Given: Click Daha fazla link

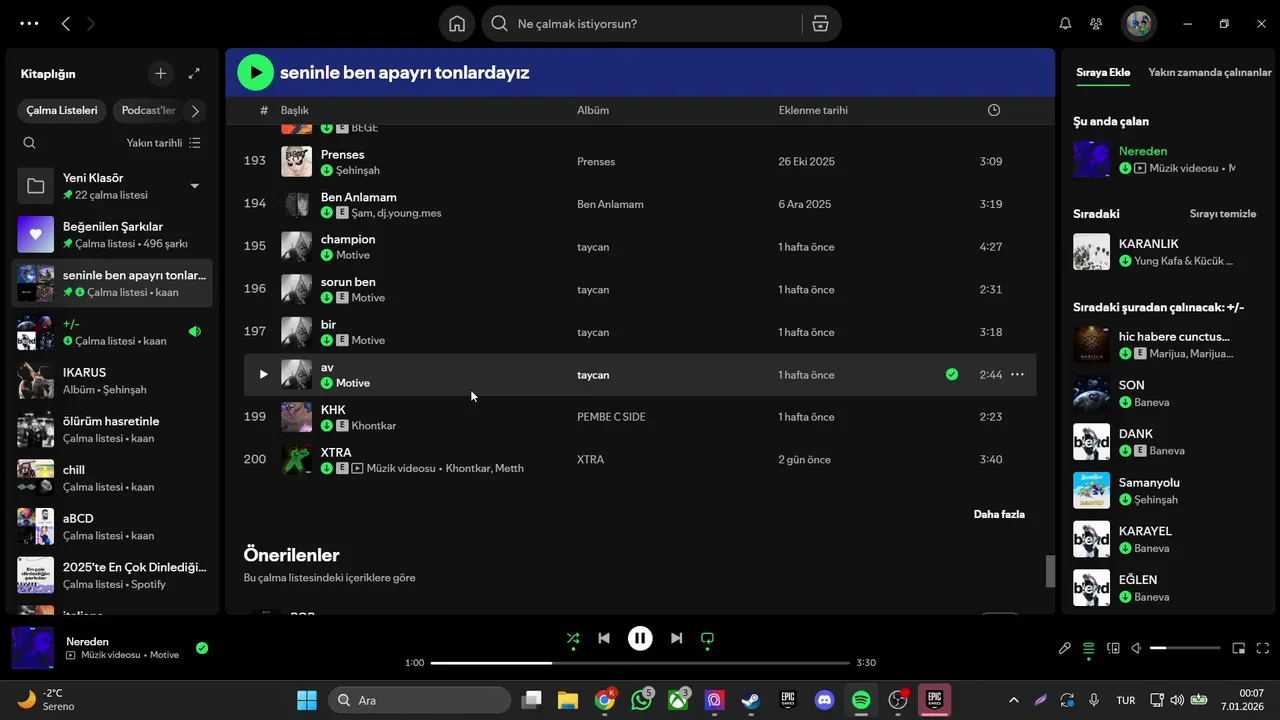Looking at the screenshot, I should [x=999, y=514].
